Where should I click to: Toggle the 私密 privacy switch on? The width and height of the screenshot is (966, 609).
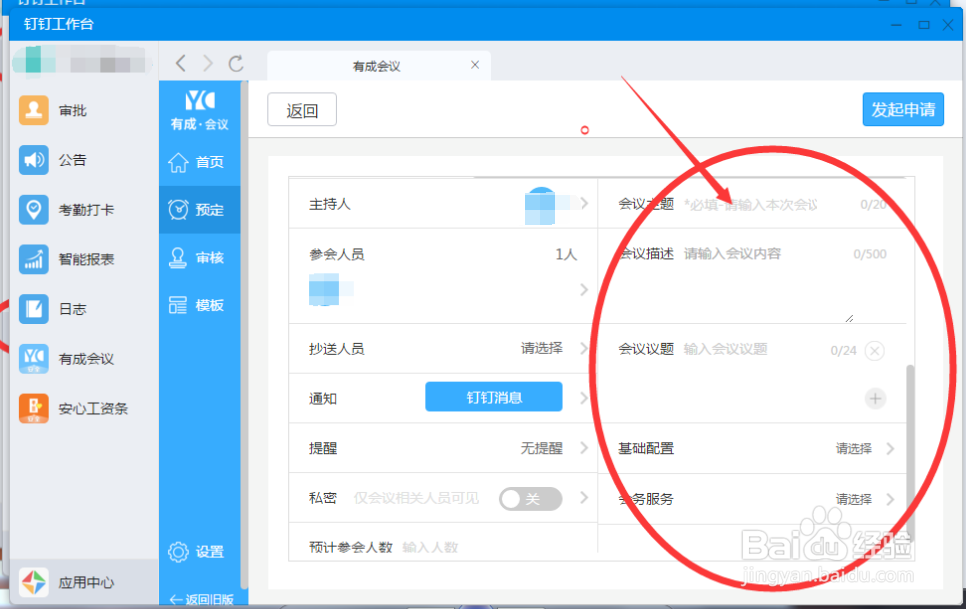[x=530, y=498]
